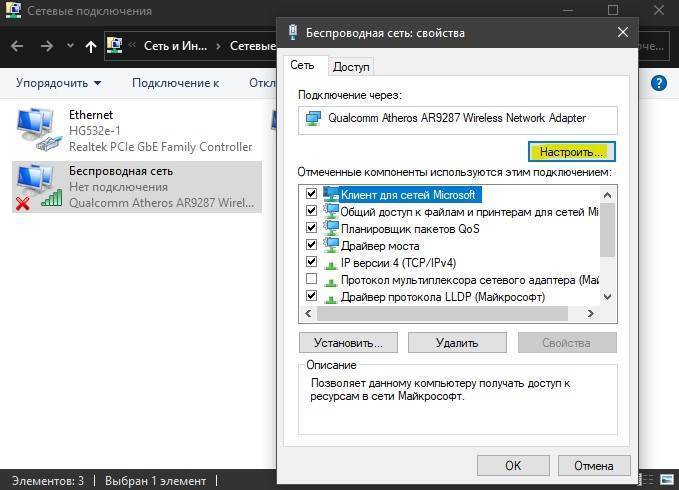
Task: Click the Explorer window title icon
Action: pos(13,10)
